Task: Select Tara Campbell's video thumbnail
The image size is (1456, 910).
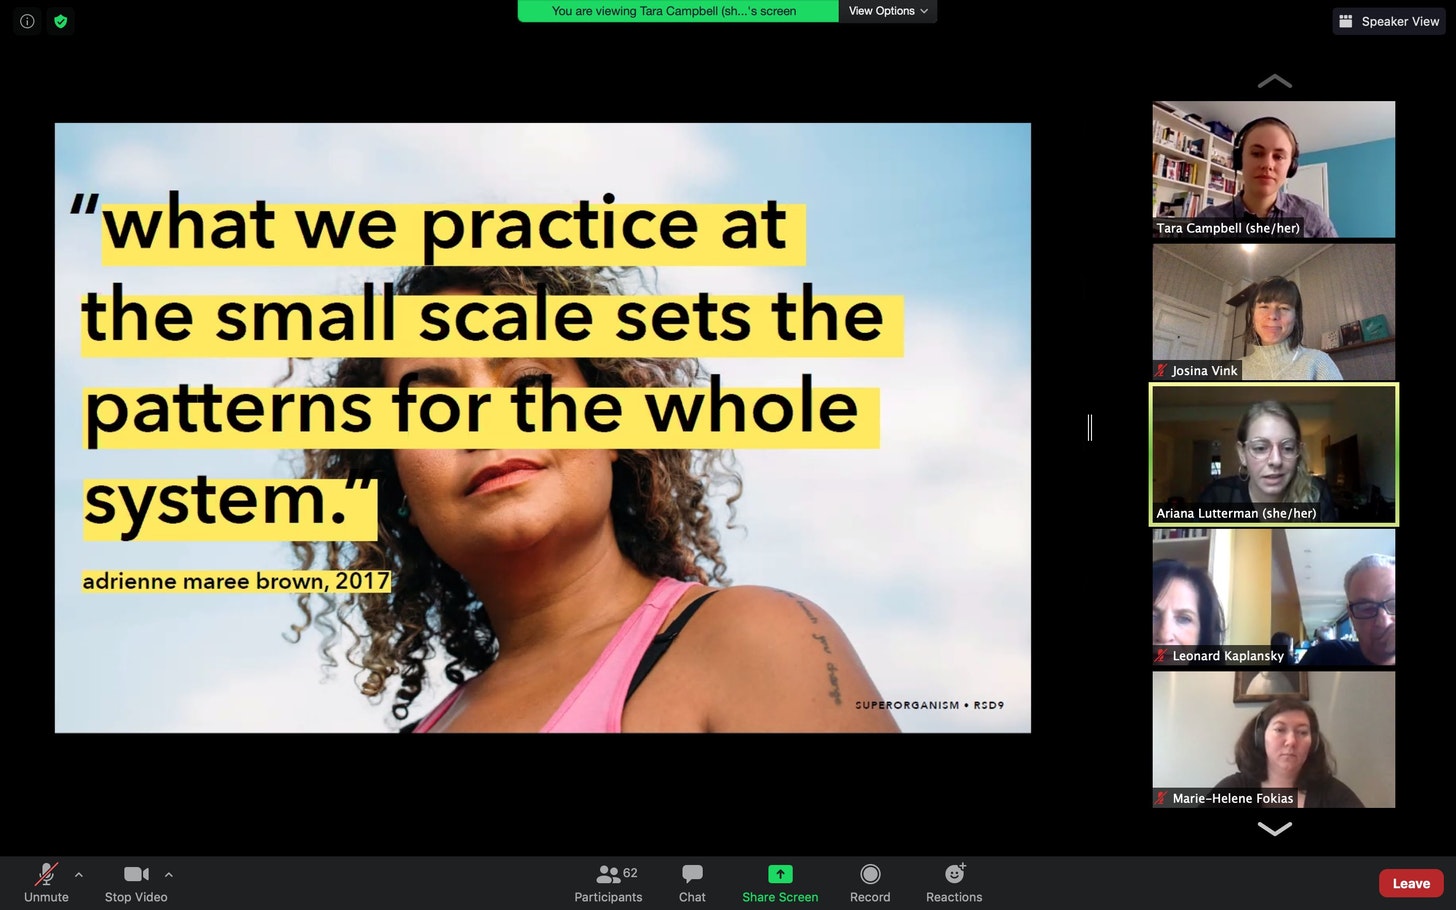Action: [x=1273, y=168]
